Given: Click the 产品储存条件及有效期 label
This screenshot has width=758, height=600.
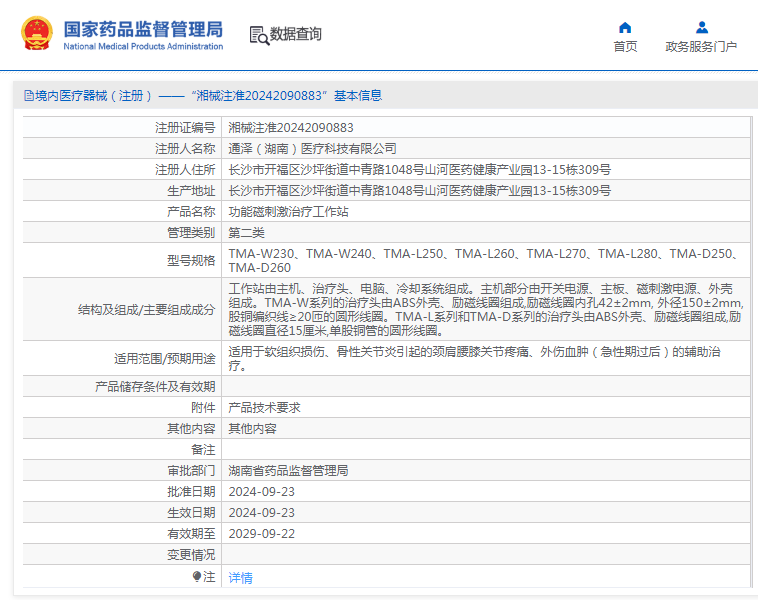Looking at the screenshot, I should pyautogui.click(x=155, y=386).
